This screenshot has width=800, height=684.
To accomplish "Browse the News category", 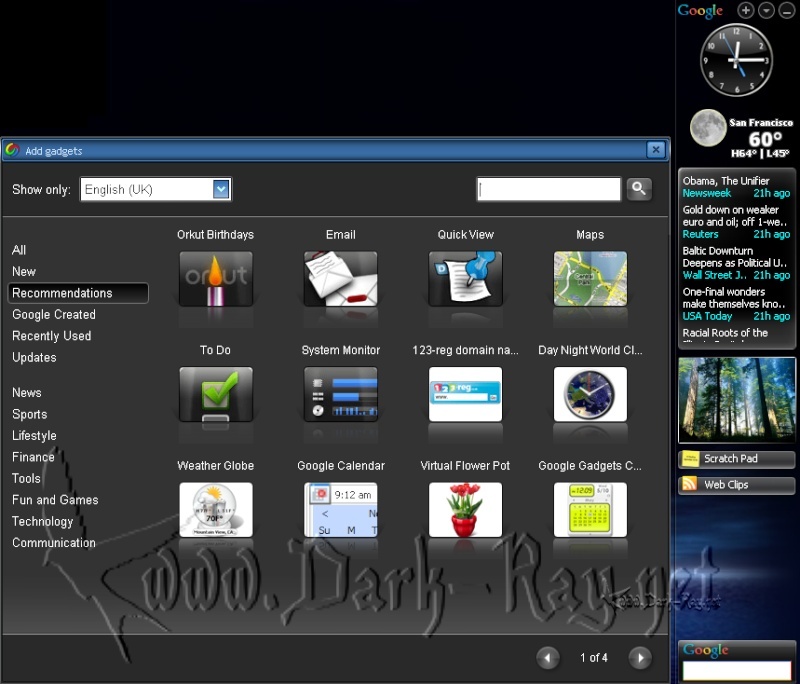I will click(x=27, y=392).
